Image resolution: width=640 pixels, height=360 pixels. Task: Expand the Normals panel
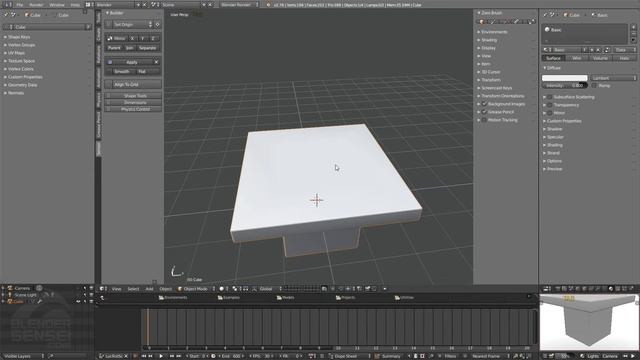pos(16,93)
